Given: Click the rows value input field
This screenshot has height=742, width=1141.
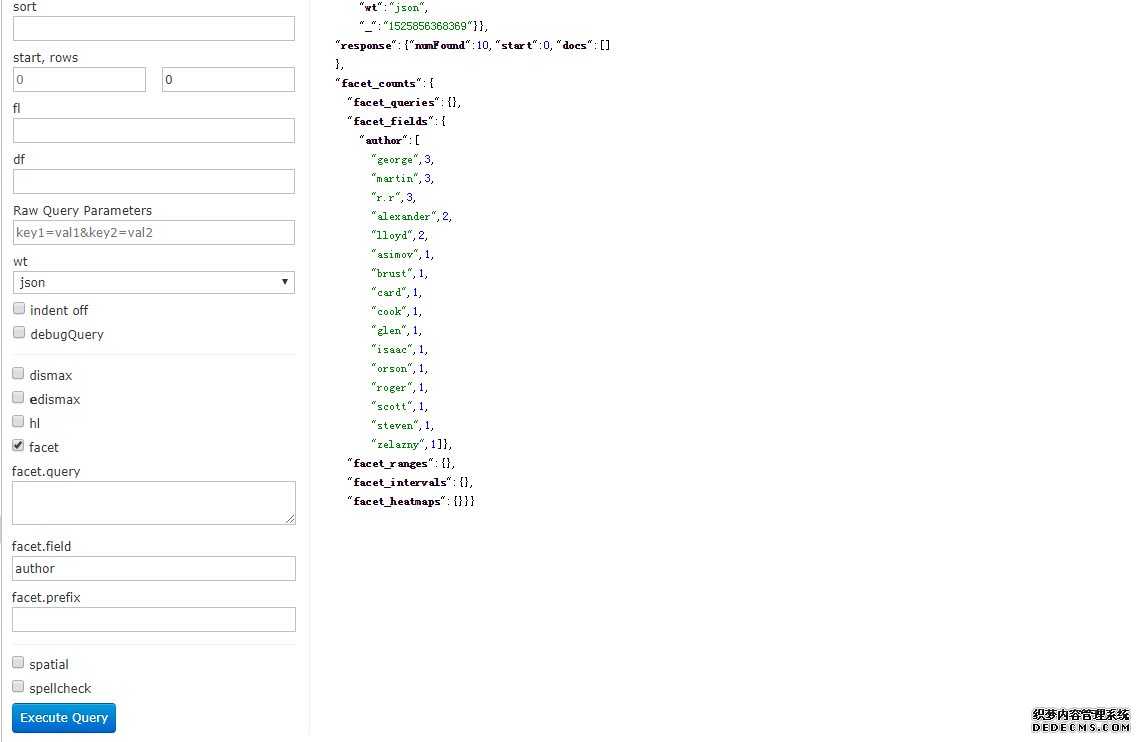Looking at the screenshot, I should pos(228,80).
